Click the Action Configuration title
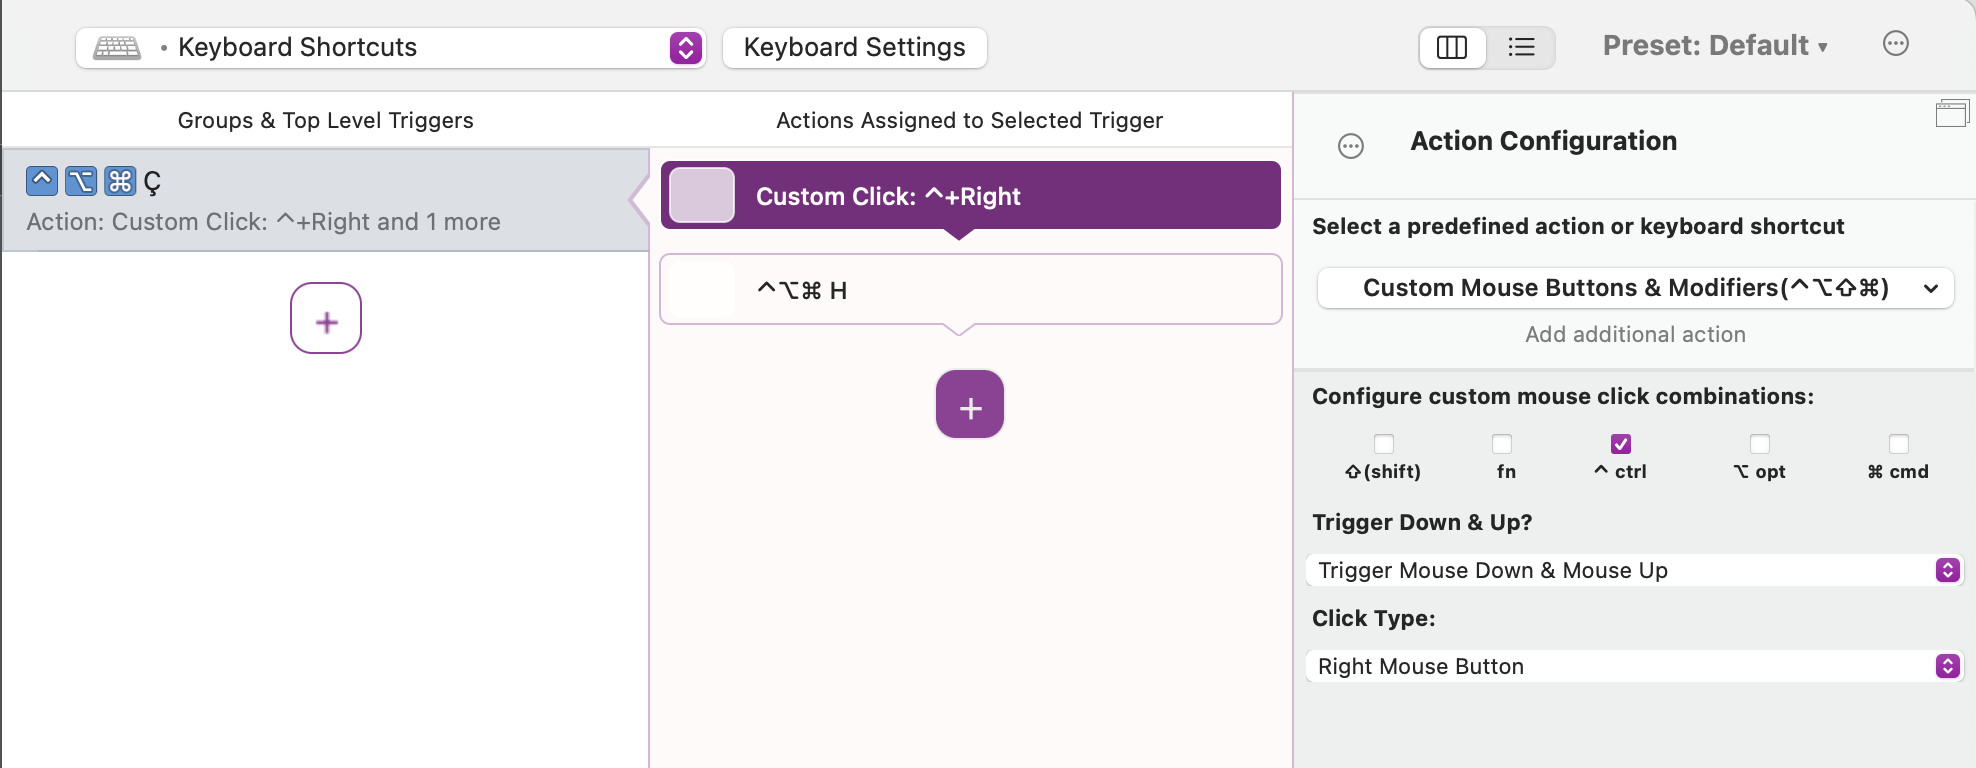This screenshot has height=768, width=1976. point(1543,141)
